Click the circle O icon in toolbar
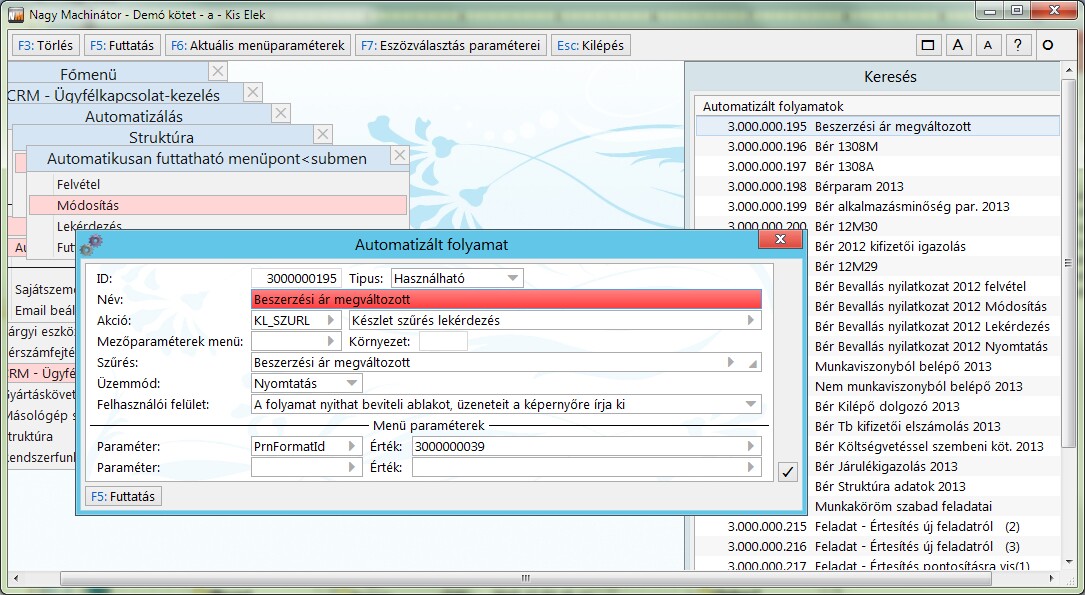This screenshot has width=1085, height=595. (x=1048, y=45)
